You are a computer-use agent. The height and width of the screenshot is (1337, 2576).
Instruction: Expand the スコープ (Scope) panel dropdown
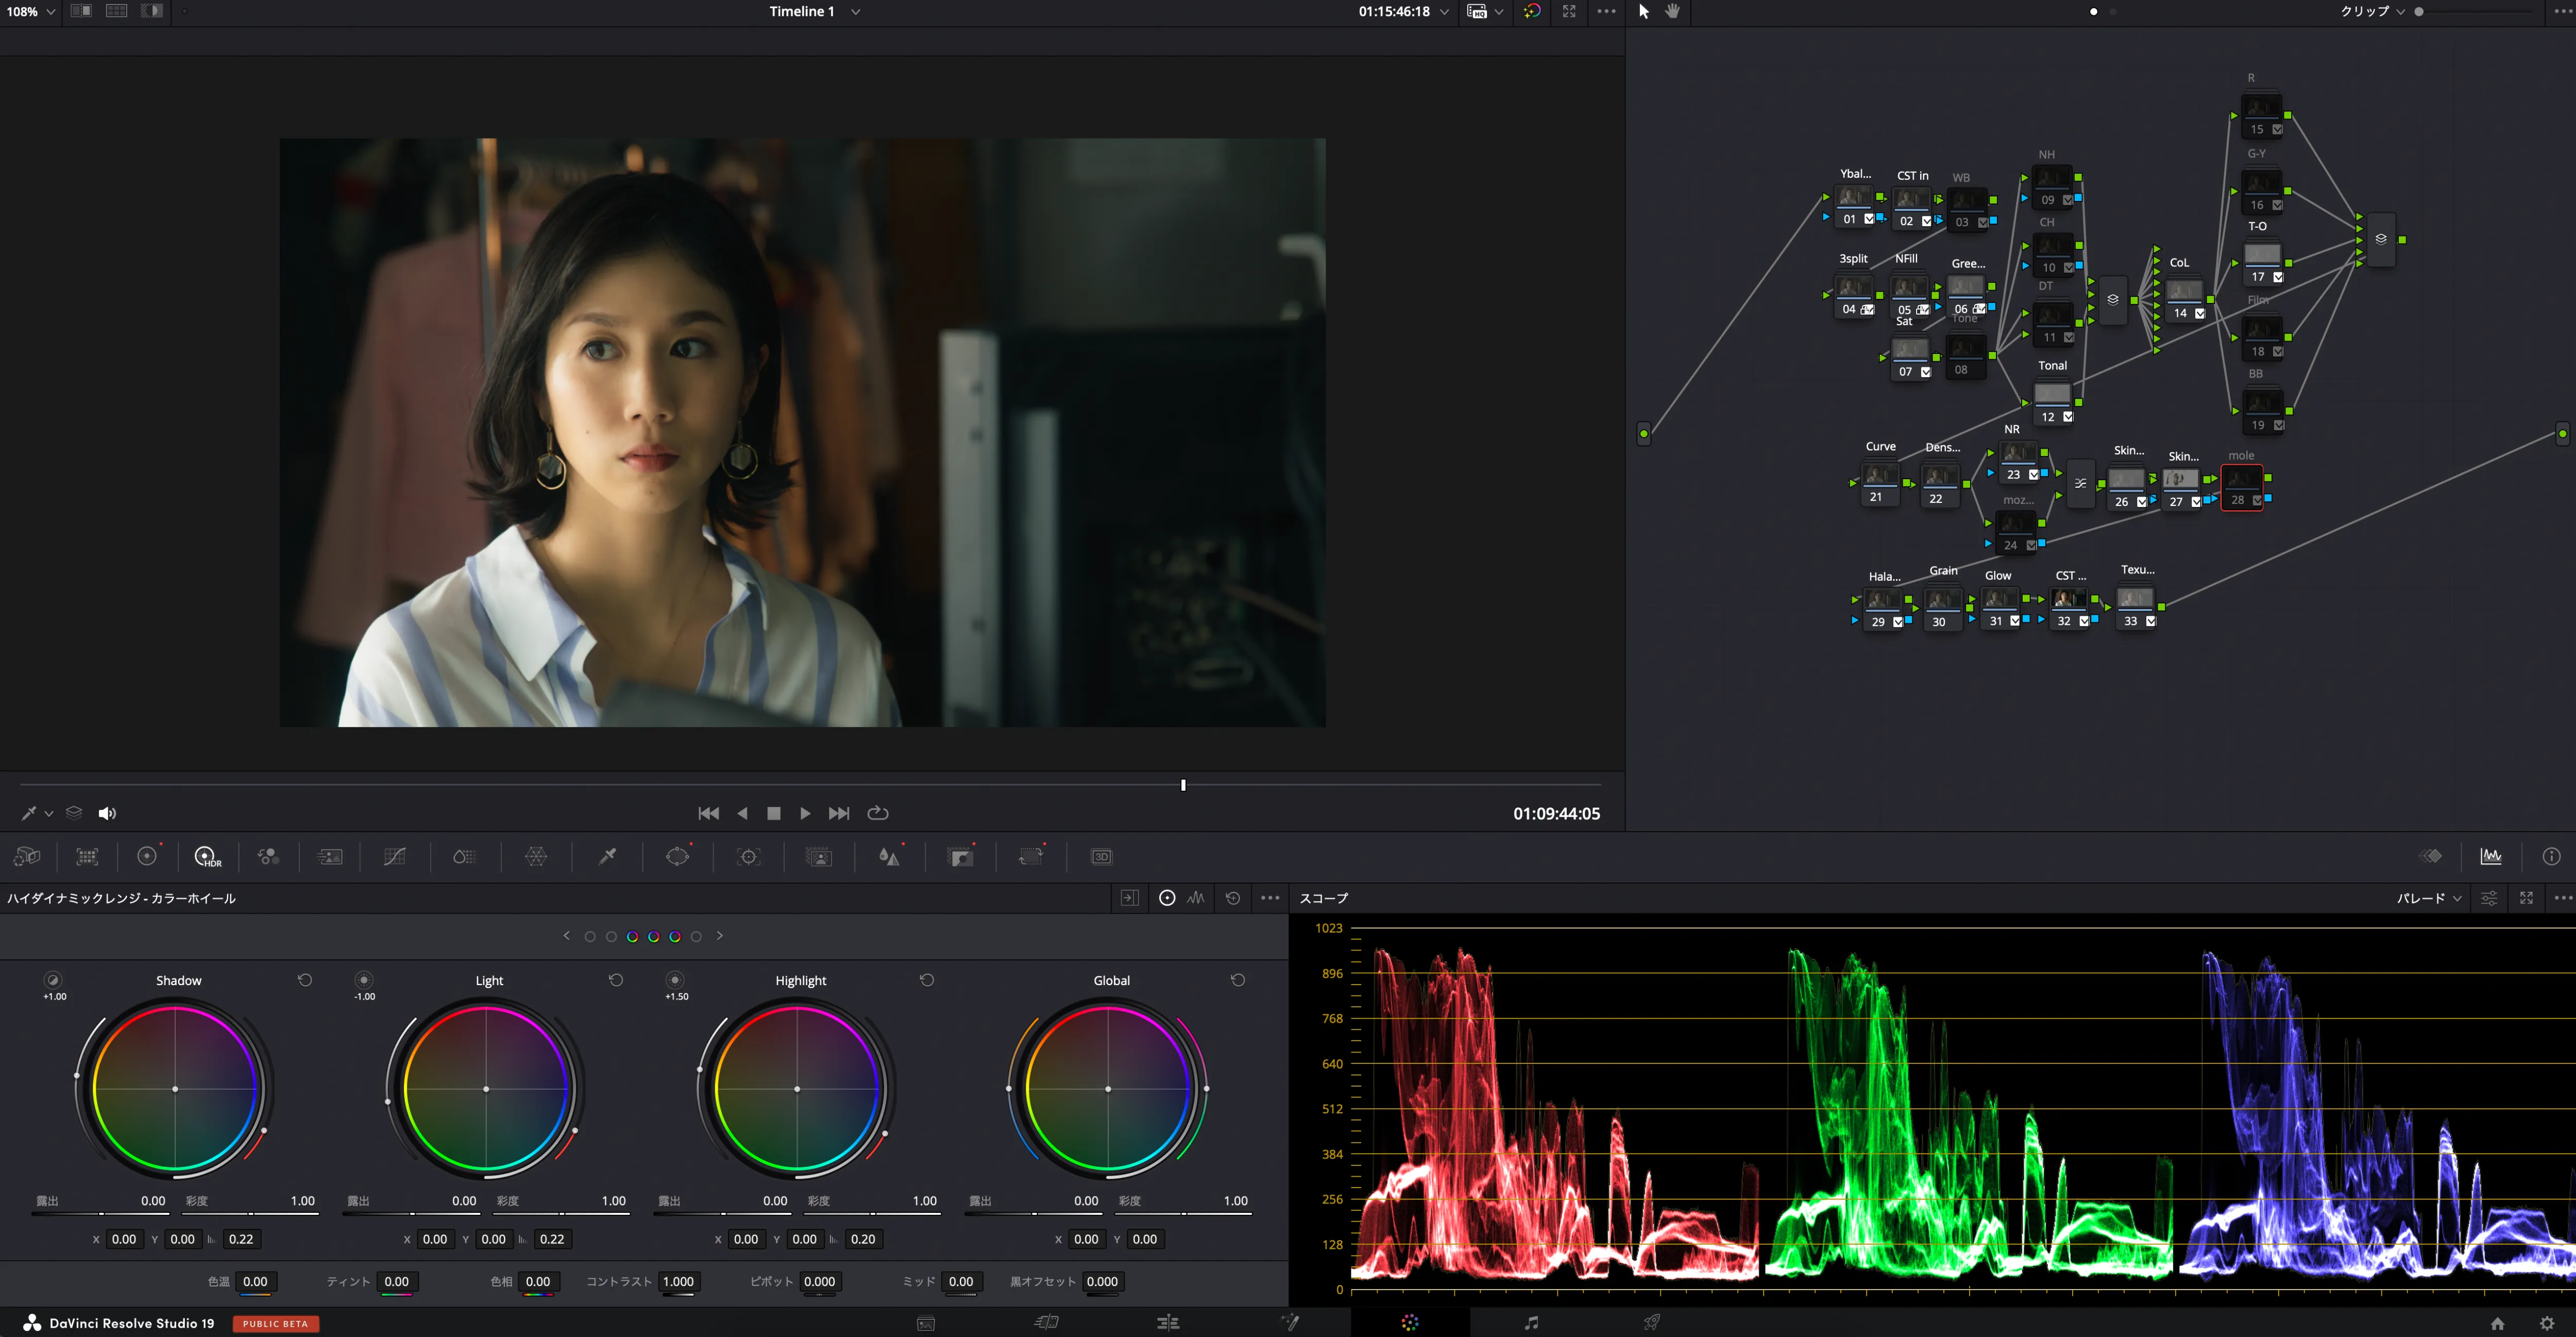click(x=2436, y=898)
